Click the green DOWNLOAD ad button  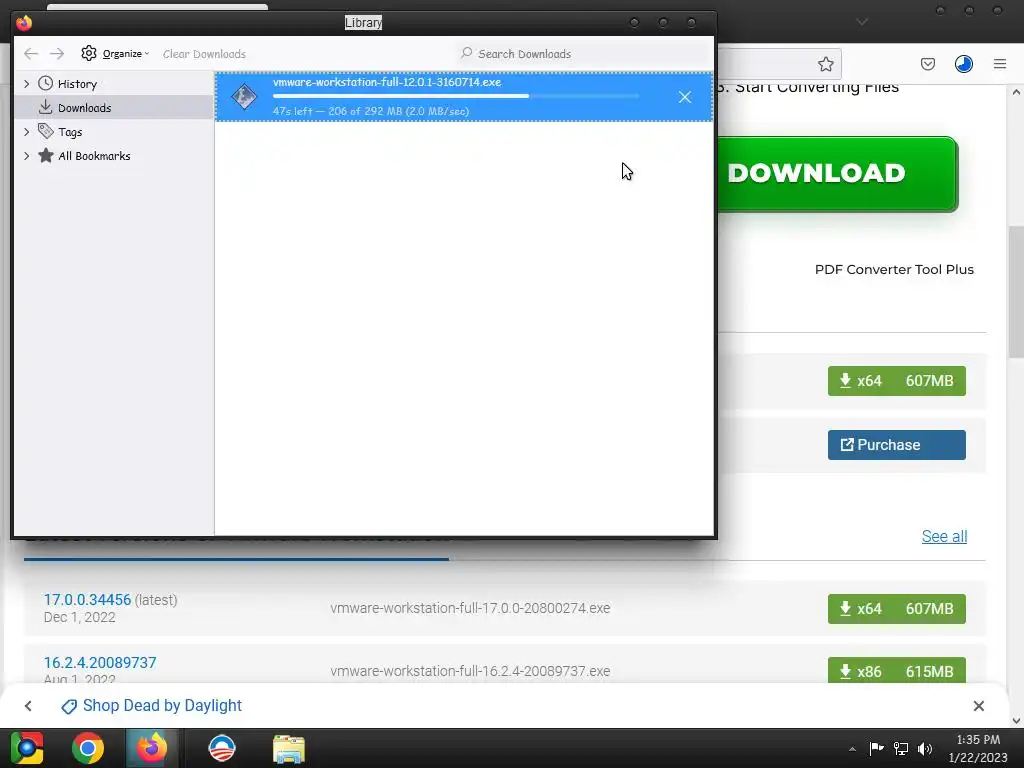point(837,174)
